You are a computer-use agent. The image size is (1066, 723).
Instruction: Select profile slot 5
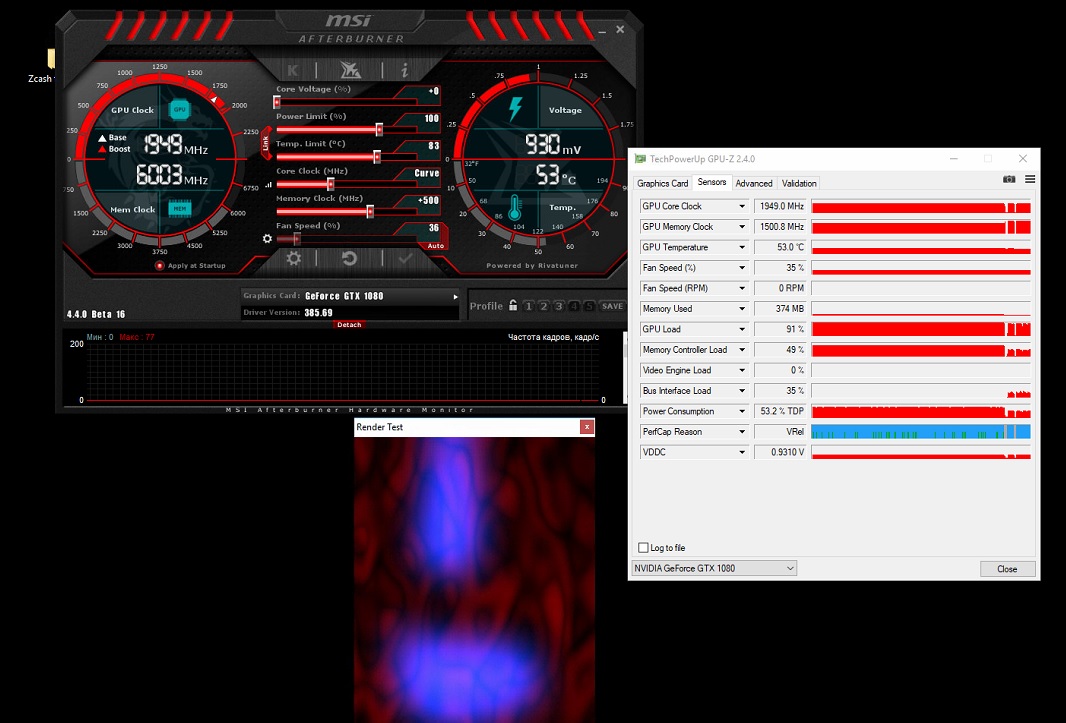pyautogui.click(x=589, y=306)
